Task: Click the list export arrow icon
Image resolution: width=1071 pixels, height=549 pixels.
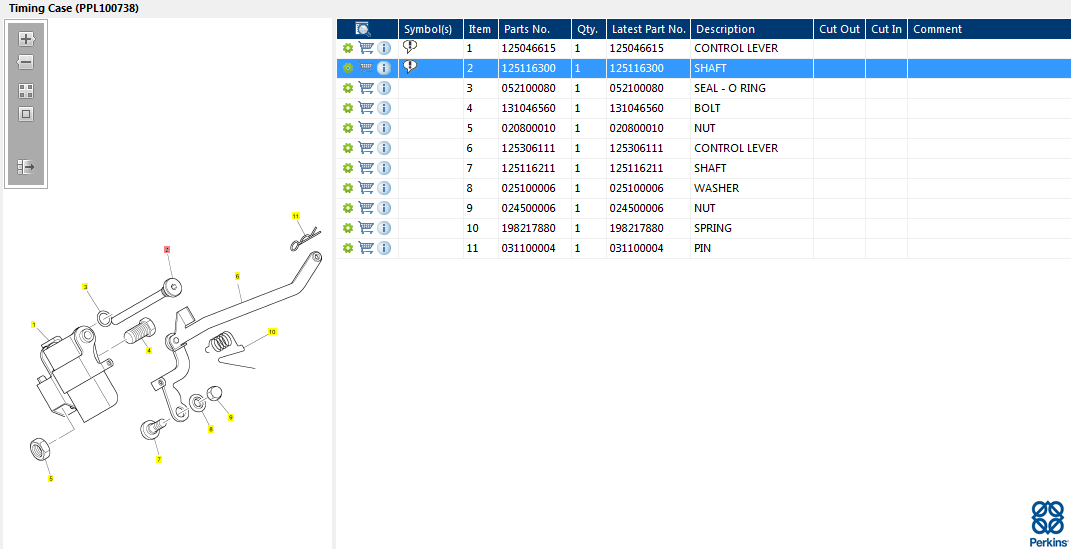Action: (x=26, y=167)
